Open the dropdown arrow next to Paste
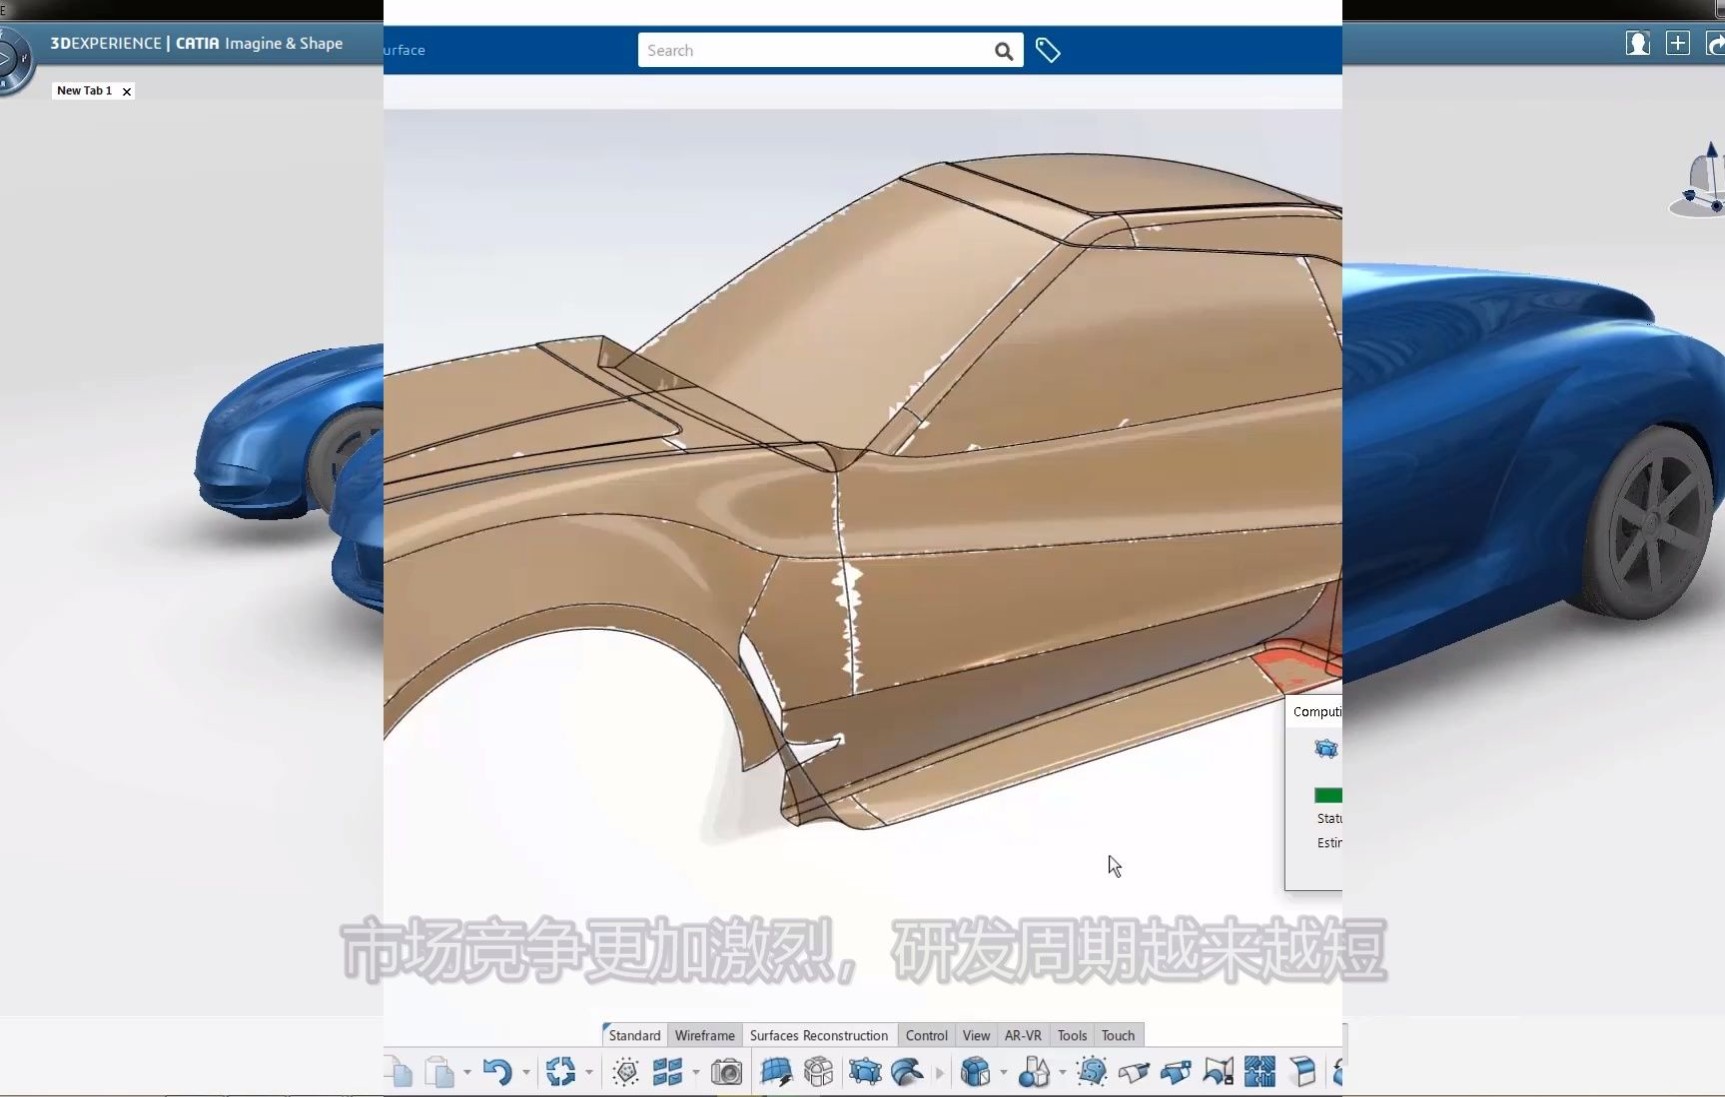 click(x=467, y=1073)
